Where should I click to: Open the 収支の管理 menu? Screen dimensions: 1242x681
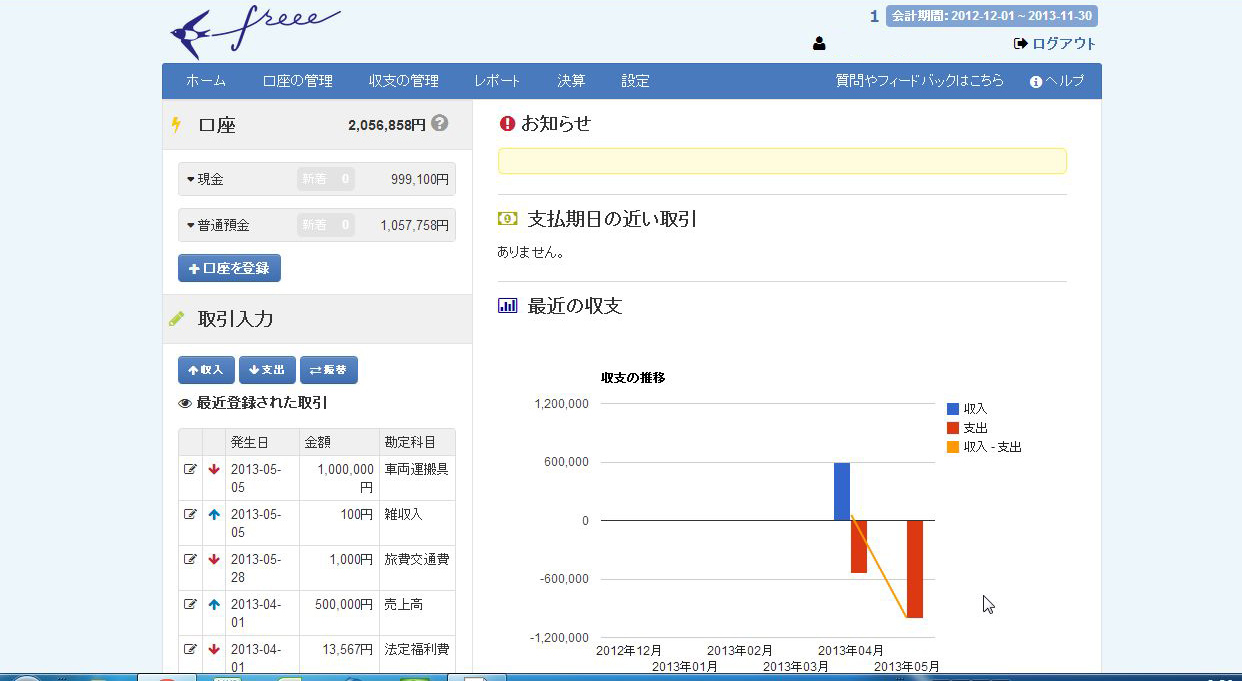click(404, 81)
